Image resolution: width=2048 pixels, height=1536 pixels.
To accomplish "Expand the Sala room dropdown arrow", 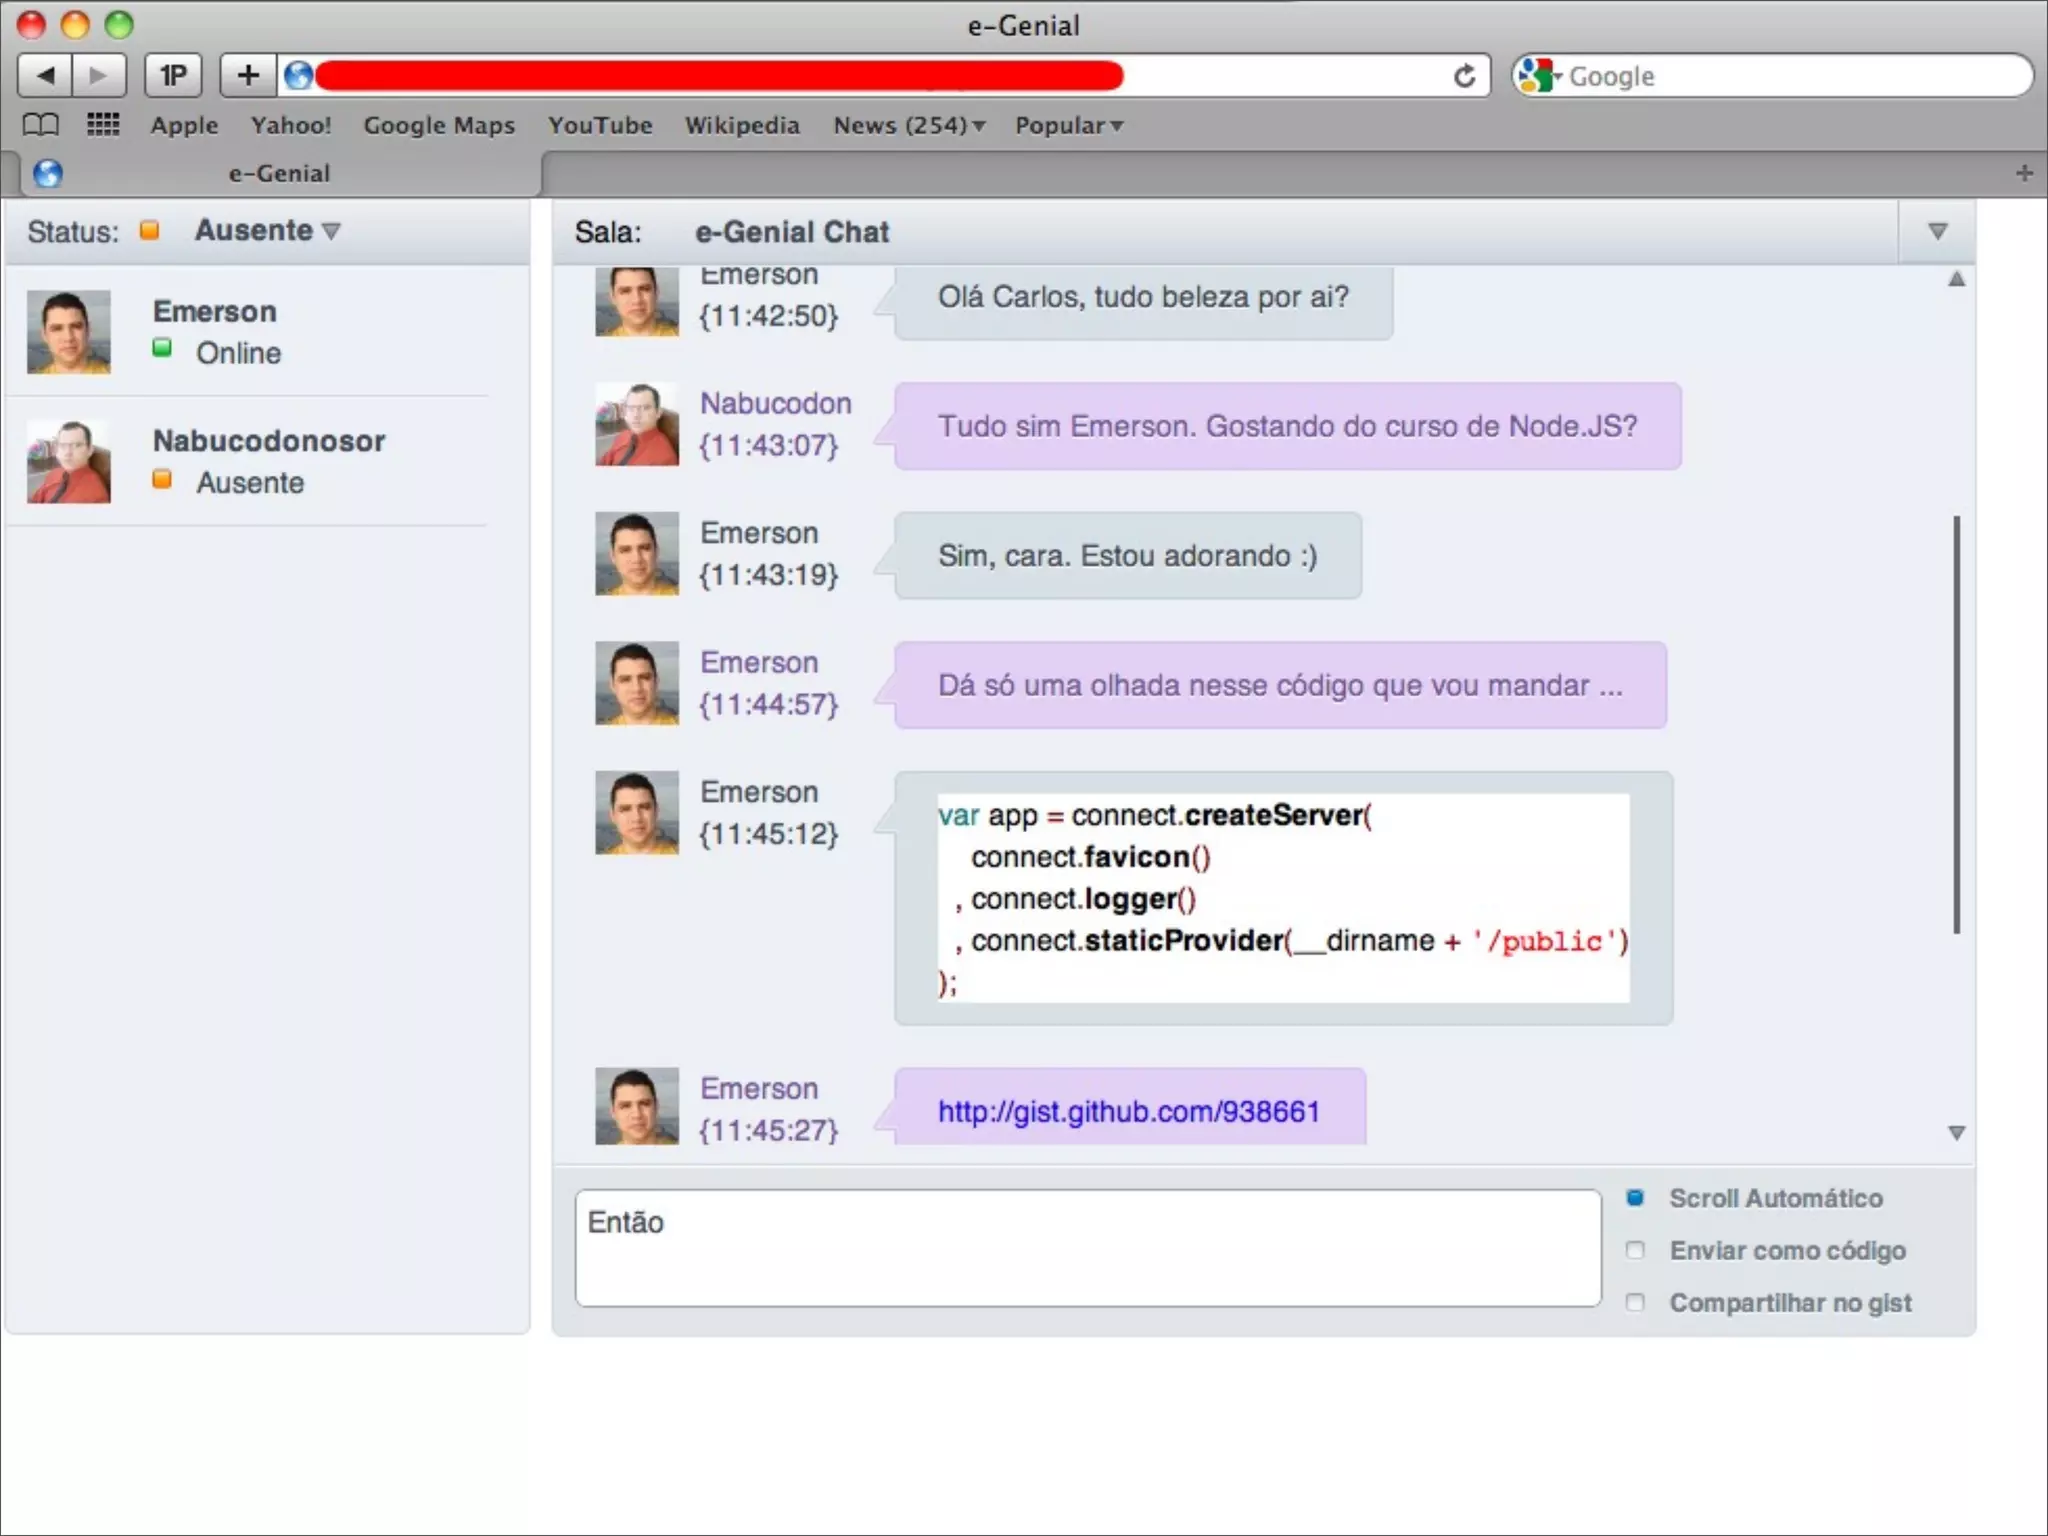I will (x=1937, y=231).
